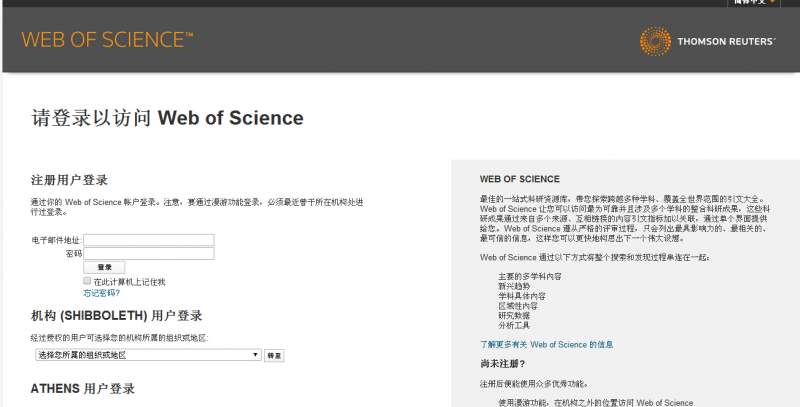
Task: Click the 登录 login button
Action: [x=104, y=267]
